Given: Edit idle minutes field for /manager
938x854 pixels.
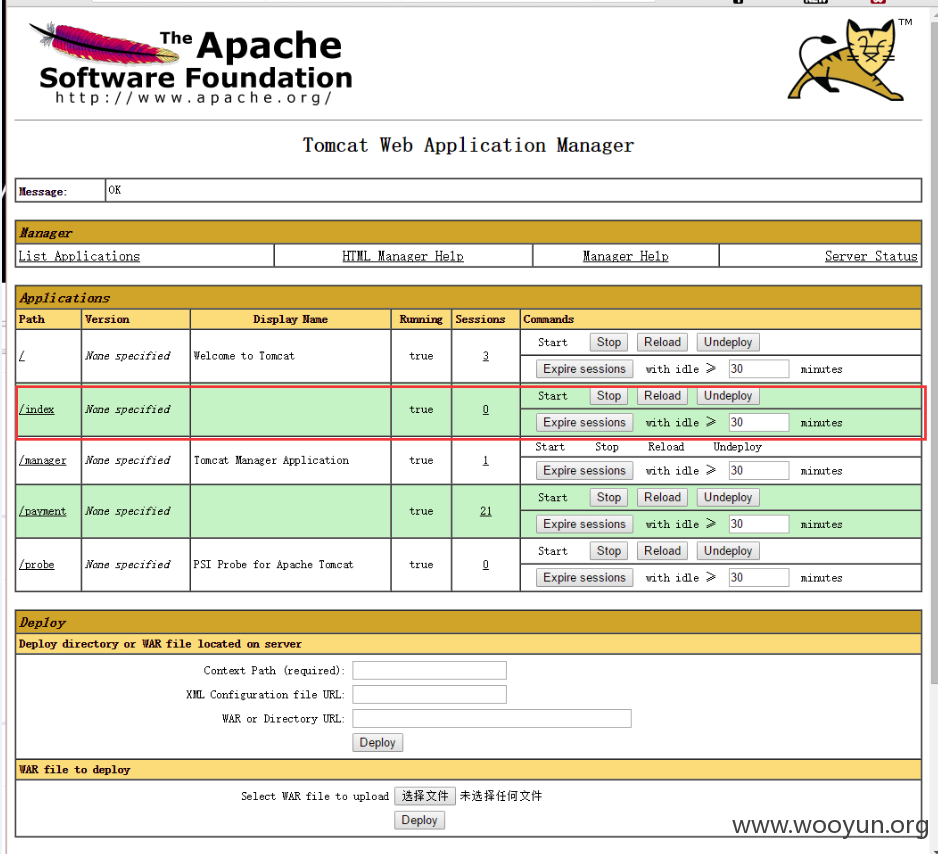Looking at the screenshot, I should (x=759, y=471).
